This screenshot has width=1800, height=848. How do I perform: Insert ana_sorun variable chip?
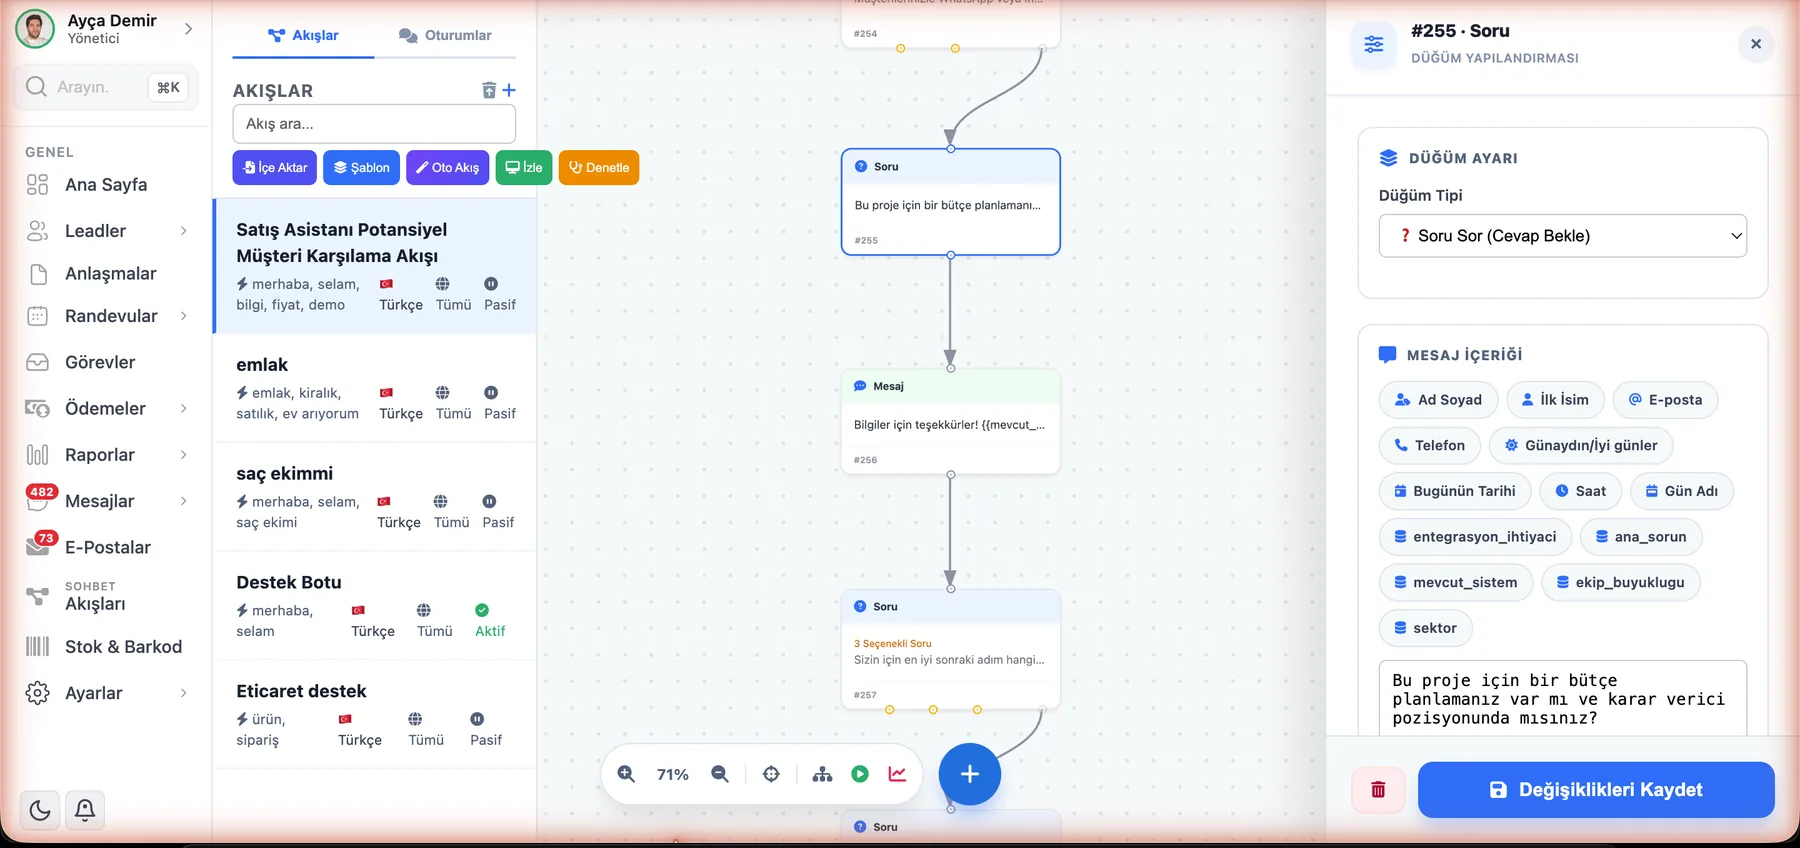click(x=1641, y=537)
